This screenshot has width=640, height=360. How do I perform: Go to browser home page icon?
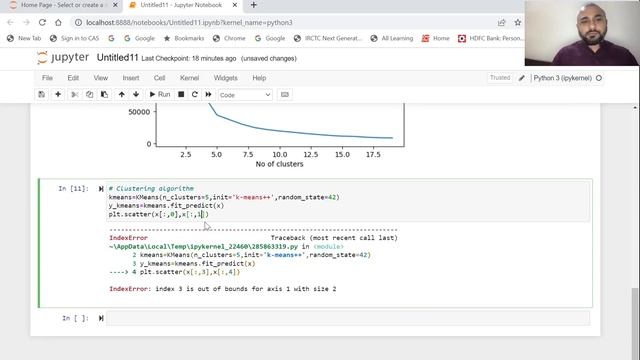pyautogui.click(x=58, y=22)
